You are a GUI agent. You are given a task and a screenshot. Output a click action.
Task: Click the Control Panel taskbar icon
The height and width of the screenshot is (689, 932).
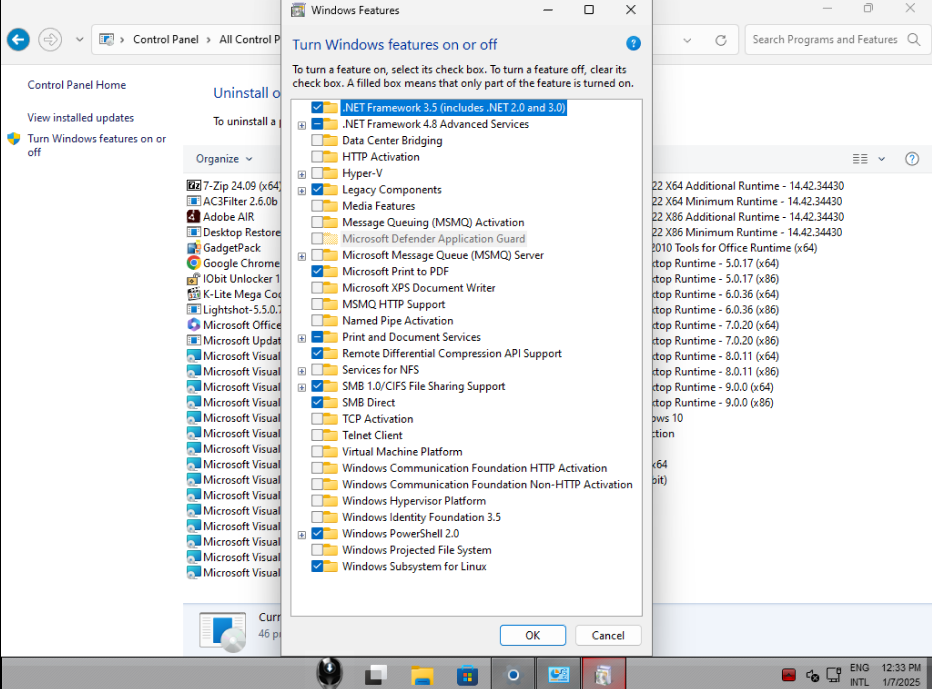(558, 675)
